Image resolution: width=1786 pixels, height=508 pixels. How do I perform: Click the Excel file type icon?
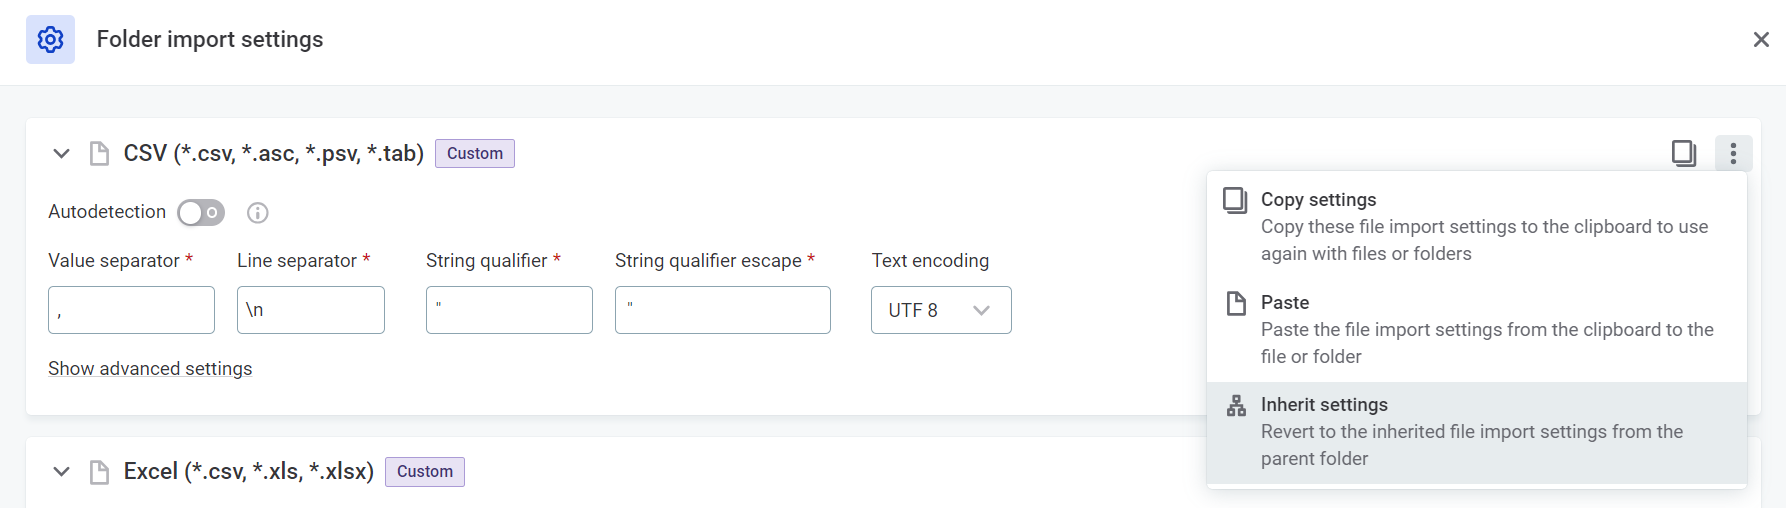tap(99, 472)
